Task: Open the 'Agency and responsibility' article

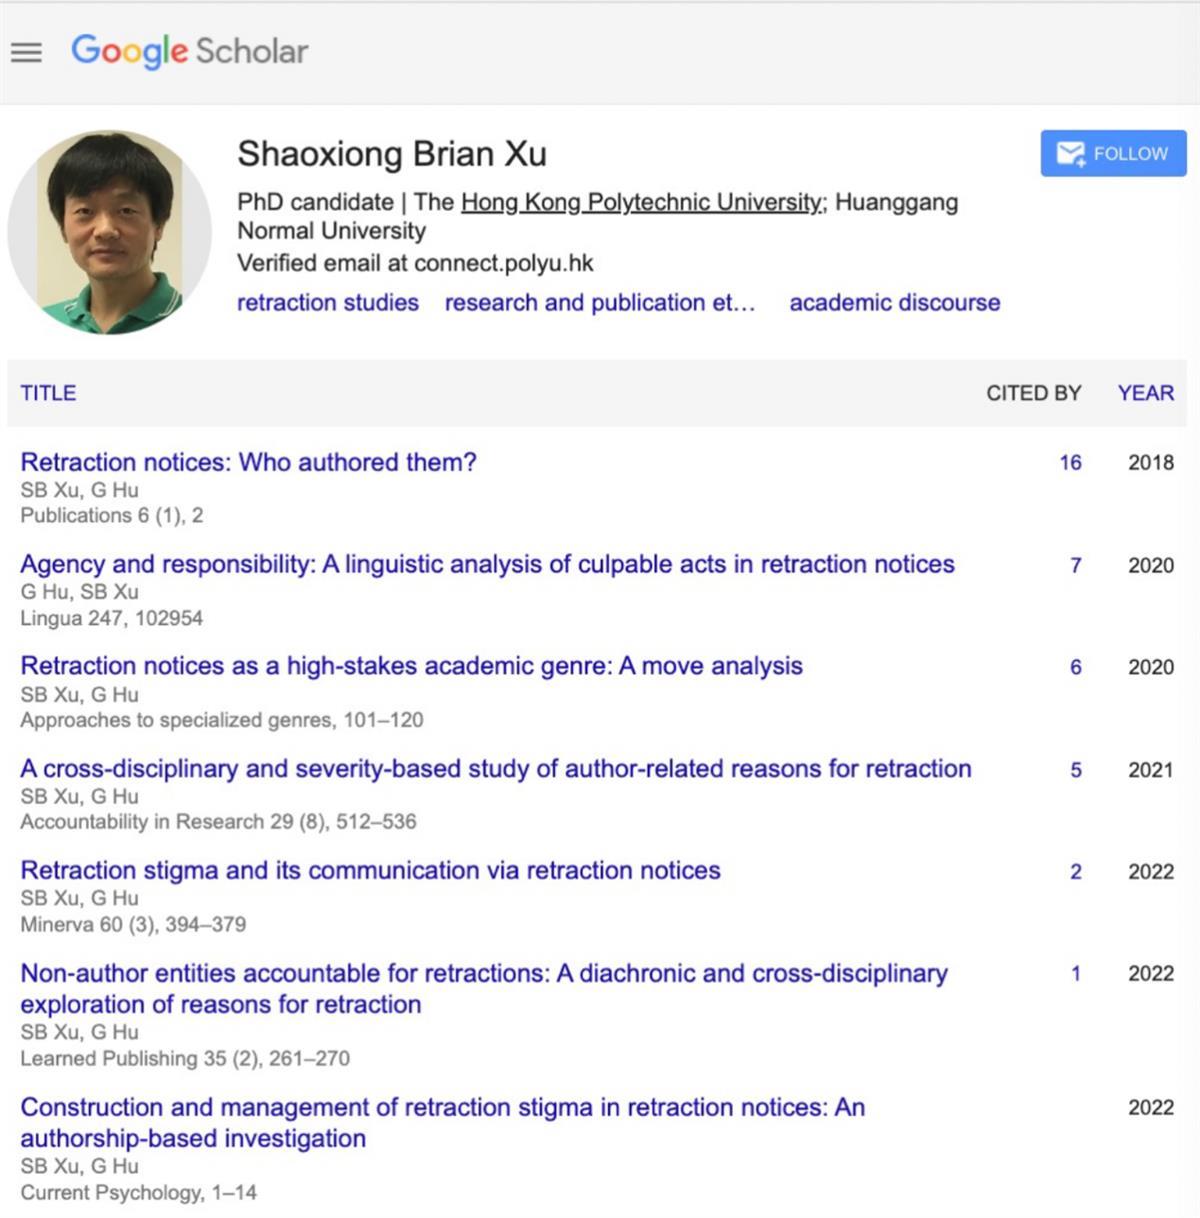Action: [487, 564]
